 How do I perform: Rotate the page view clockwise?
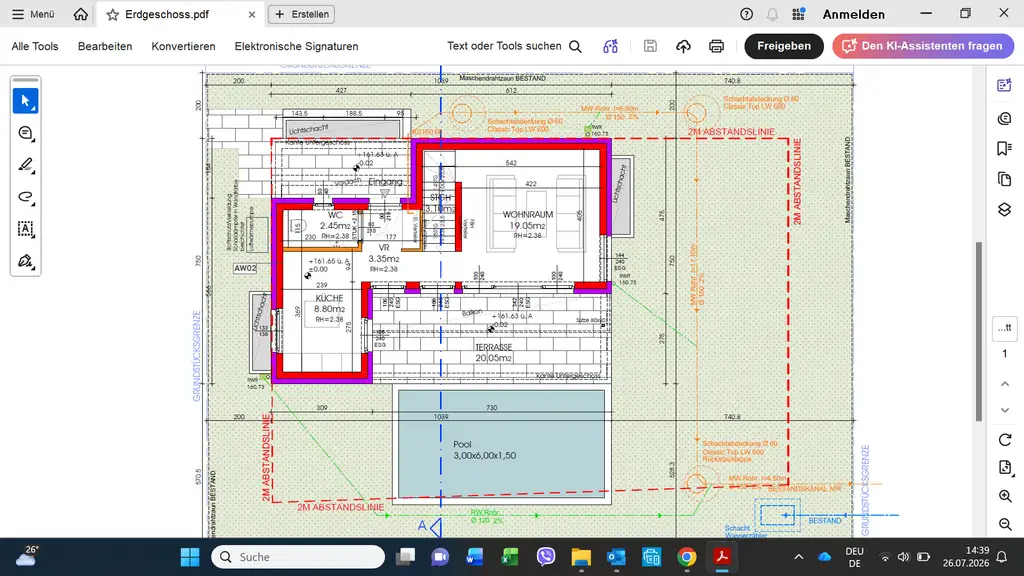pos(1005,440)
